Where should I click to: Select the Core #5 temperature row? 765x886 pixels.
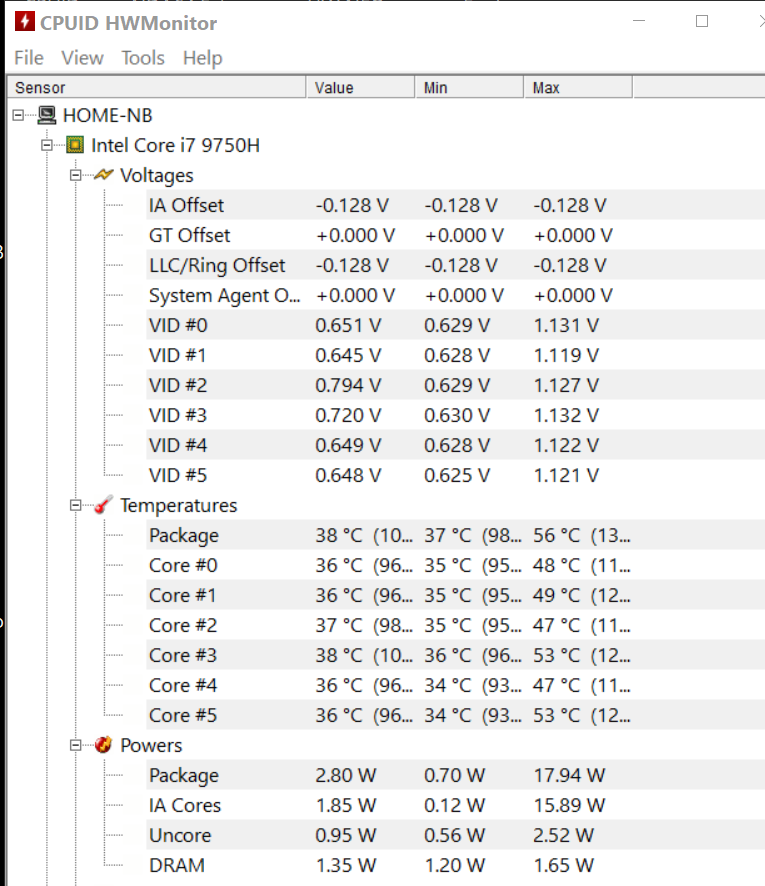click(x=455, y=715)
